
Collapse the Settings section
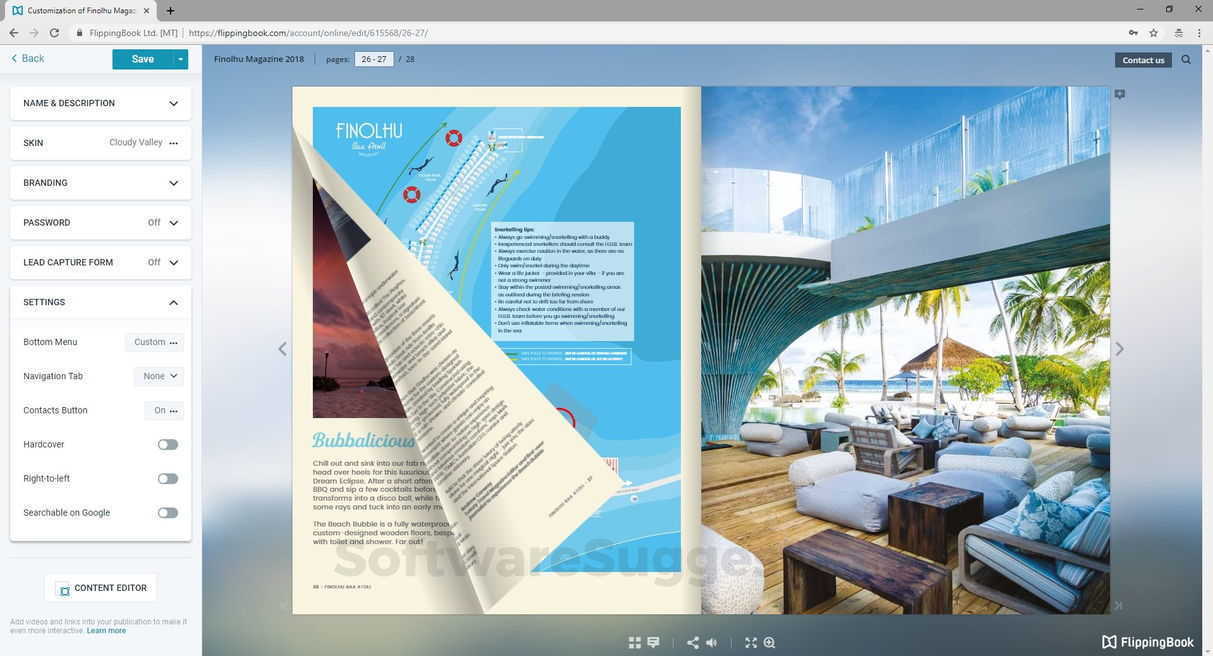tap(172, 302)
